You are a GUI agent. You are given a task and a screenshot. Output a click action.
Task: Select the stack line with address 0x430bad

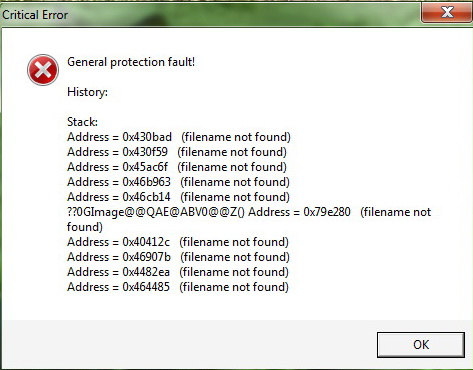click(179, 137)
